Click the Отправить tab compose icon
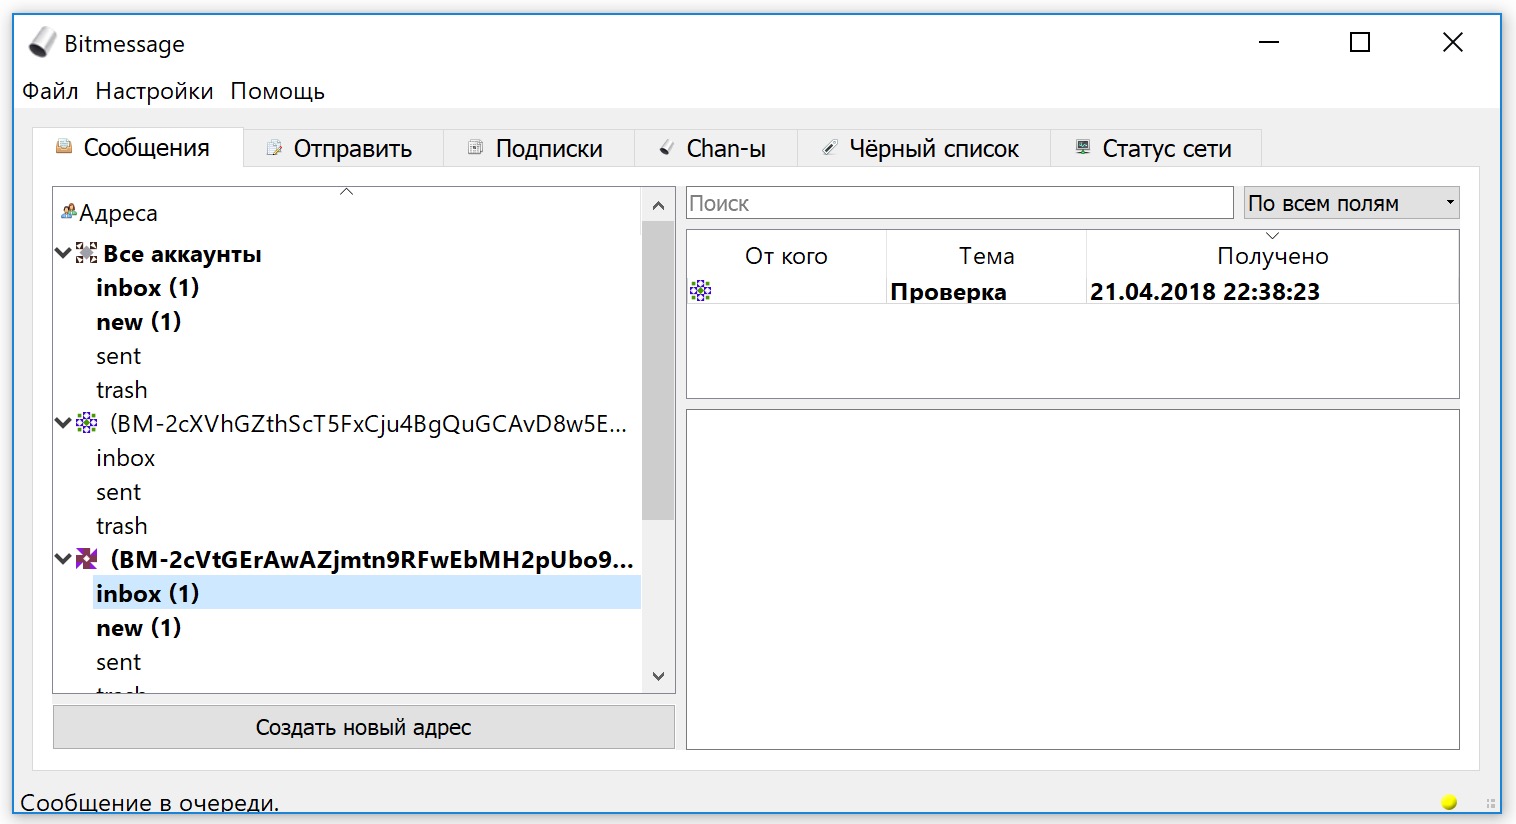Screen dimensions: 1516x824 (274, 148)
